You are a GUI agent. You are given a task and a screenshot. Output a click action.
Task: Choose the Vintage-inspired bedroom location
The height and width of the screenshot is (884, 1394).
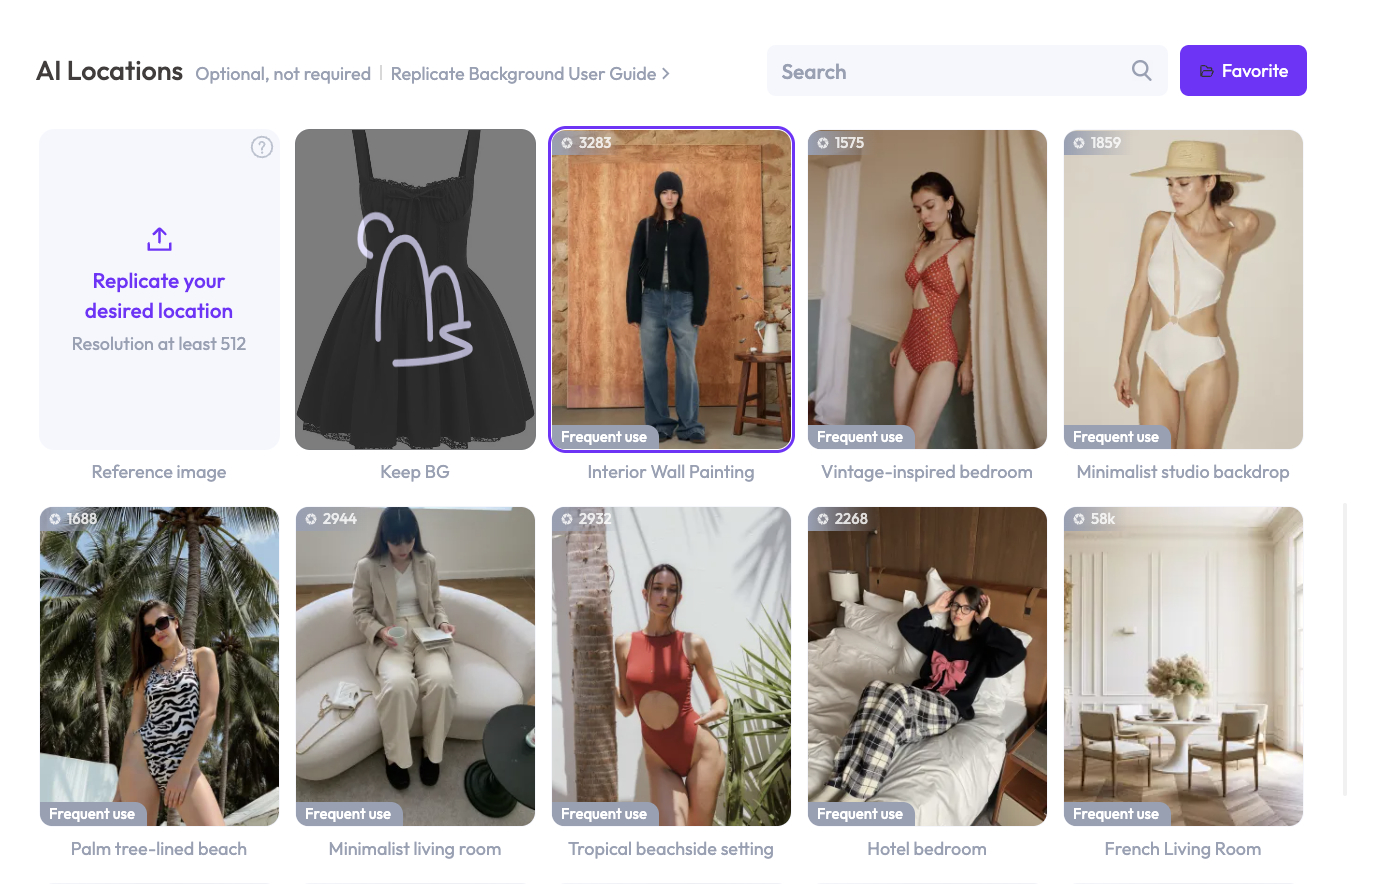(x=927, y=289)
